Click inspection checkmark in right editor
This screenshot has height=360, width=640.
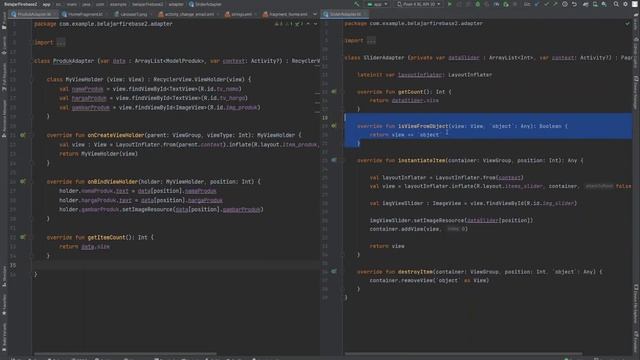[x=627, y=24]
